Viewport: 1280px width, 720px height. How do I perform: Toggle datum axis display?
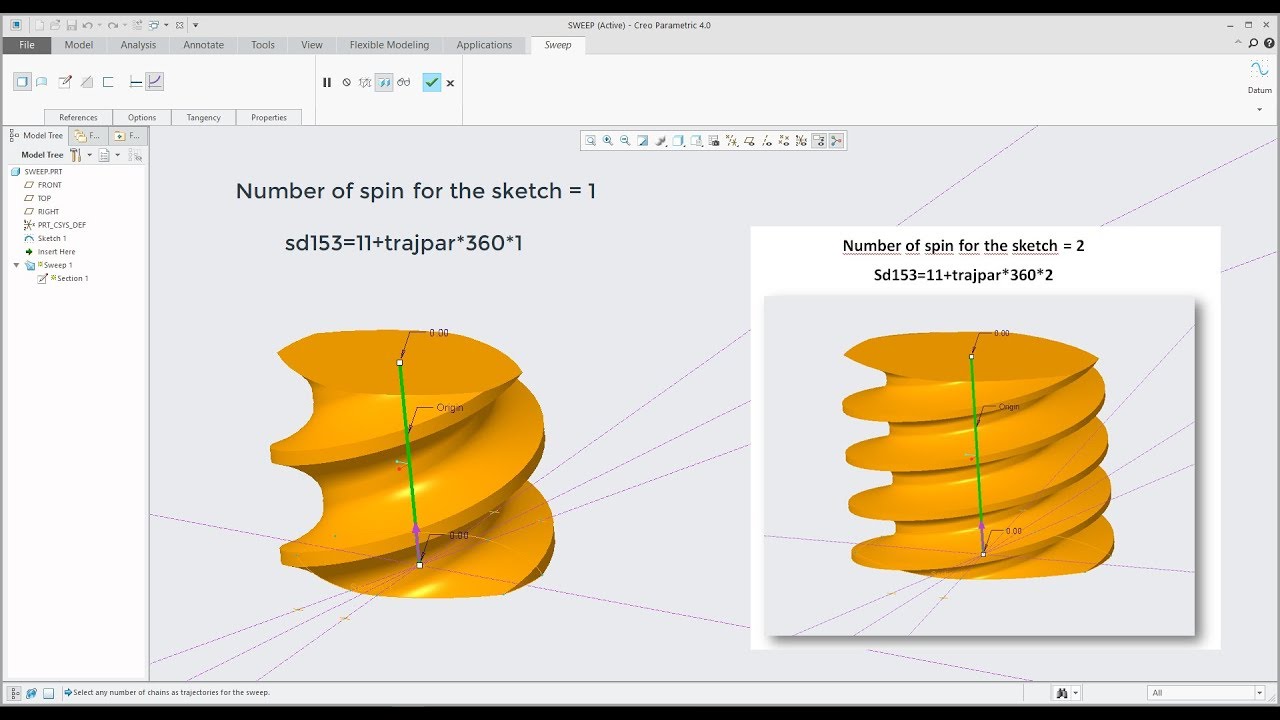[766, 141]
